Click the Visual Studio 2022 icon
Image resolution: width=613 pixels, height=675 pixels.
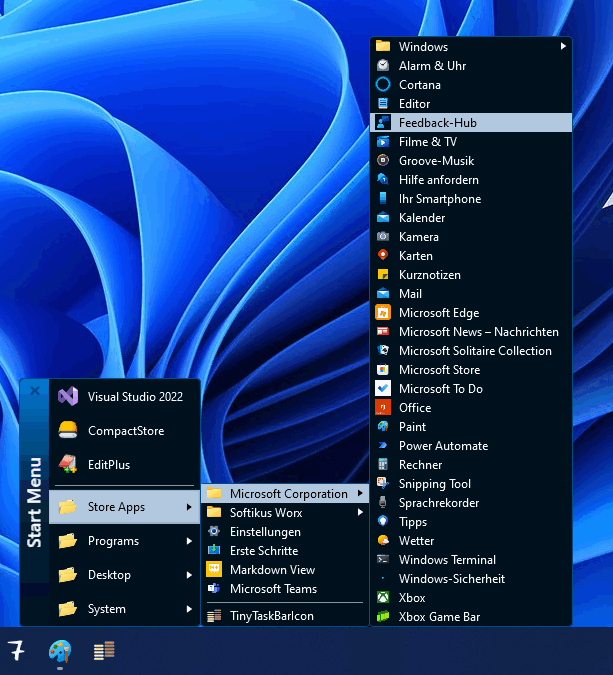(x=68, y=396)
